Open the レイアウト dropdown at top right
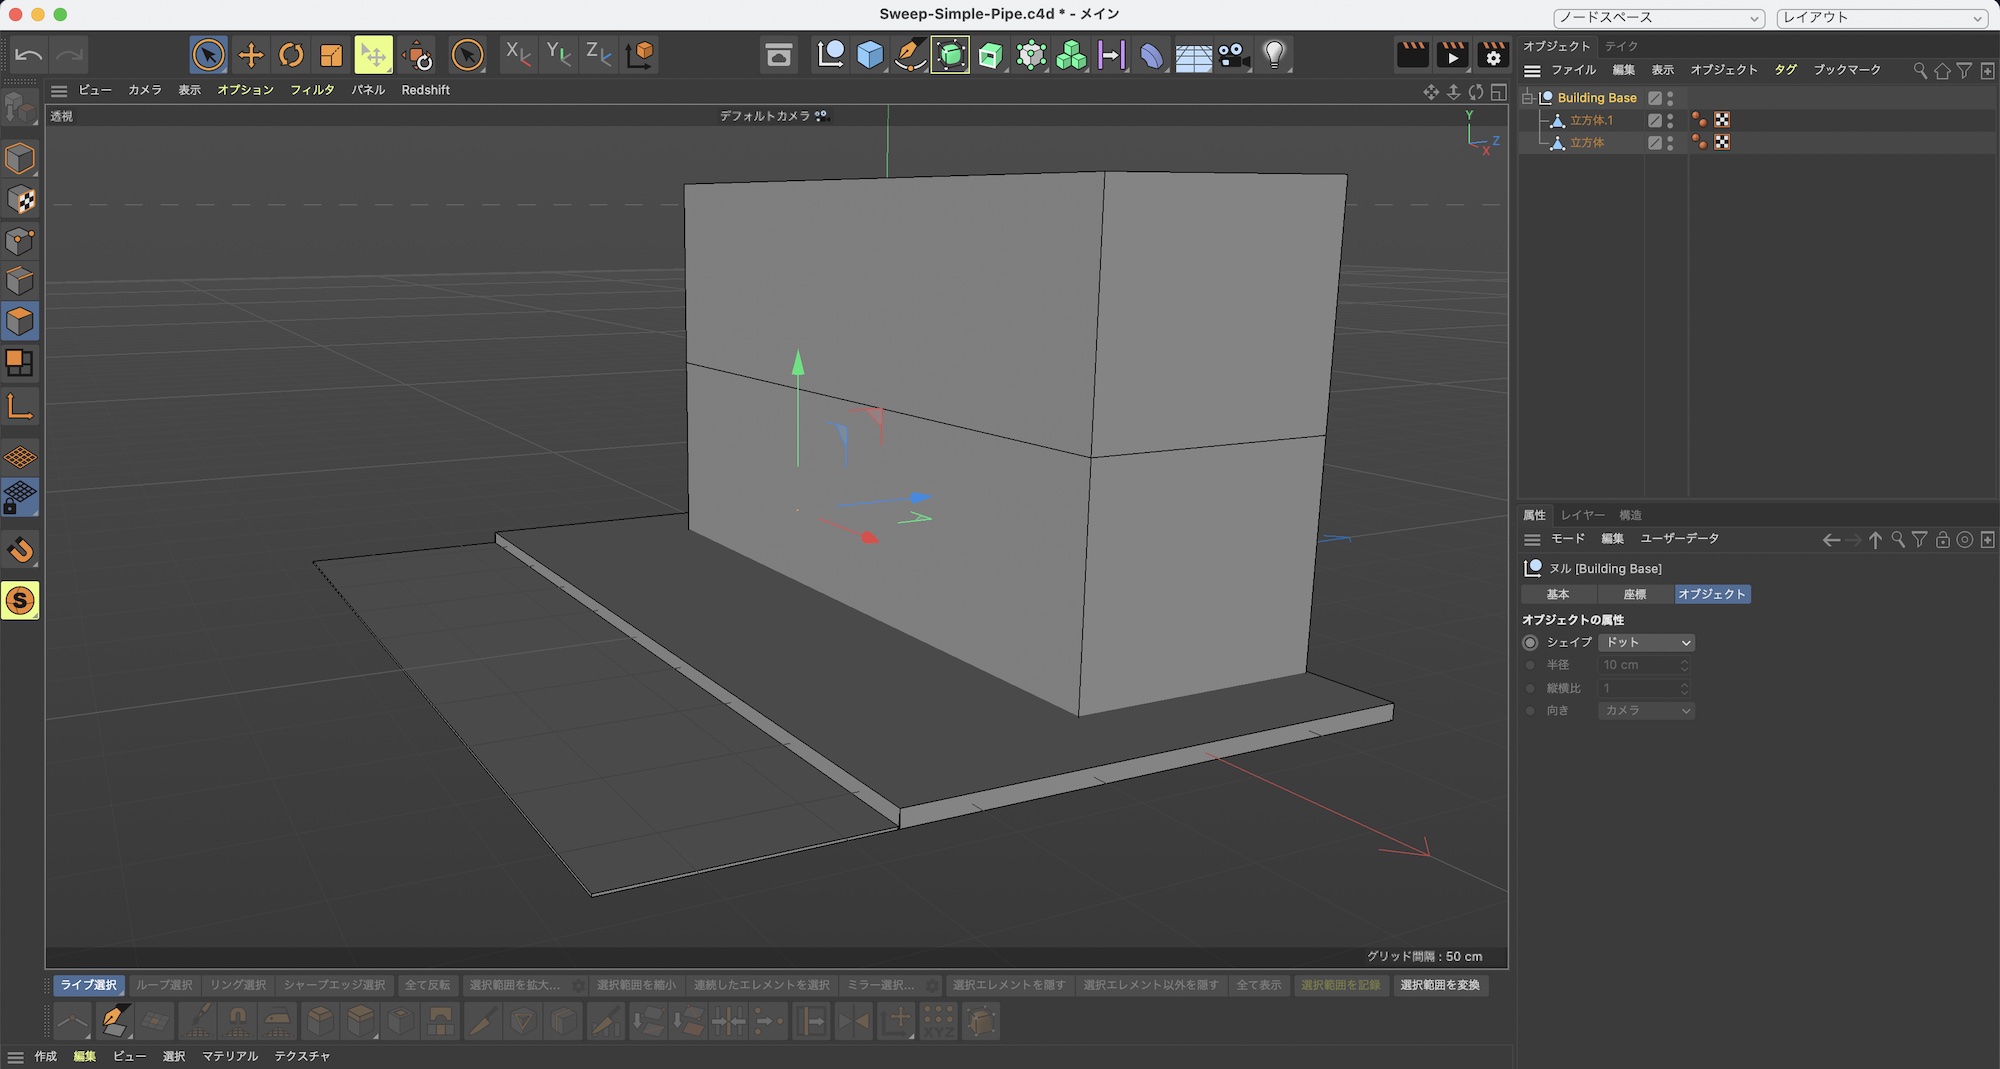The height and width of the screenshot is (1069, 2000). (x=1882, y=18)
